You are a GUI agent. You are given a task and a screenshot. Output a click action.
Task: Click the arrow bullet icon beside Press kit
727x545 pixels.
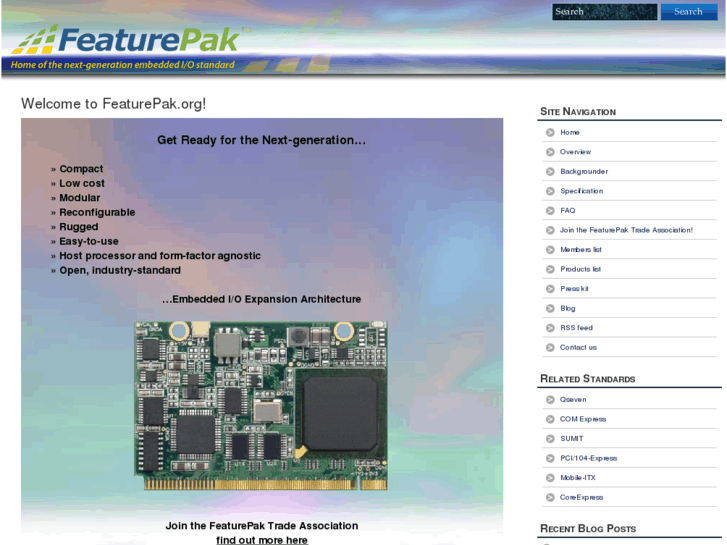(x=550, y=289)
